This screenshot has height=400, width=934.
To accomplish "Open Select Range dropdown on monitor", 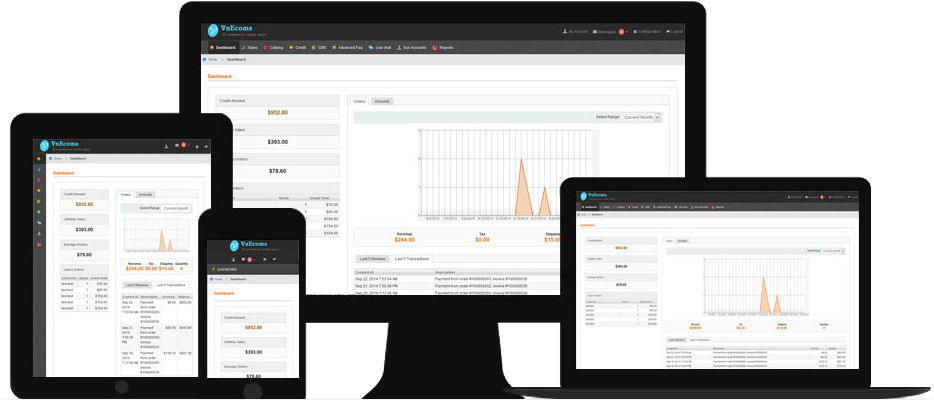I will (641, 117).
